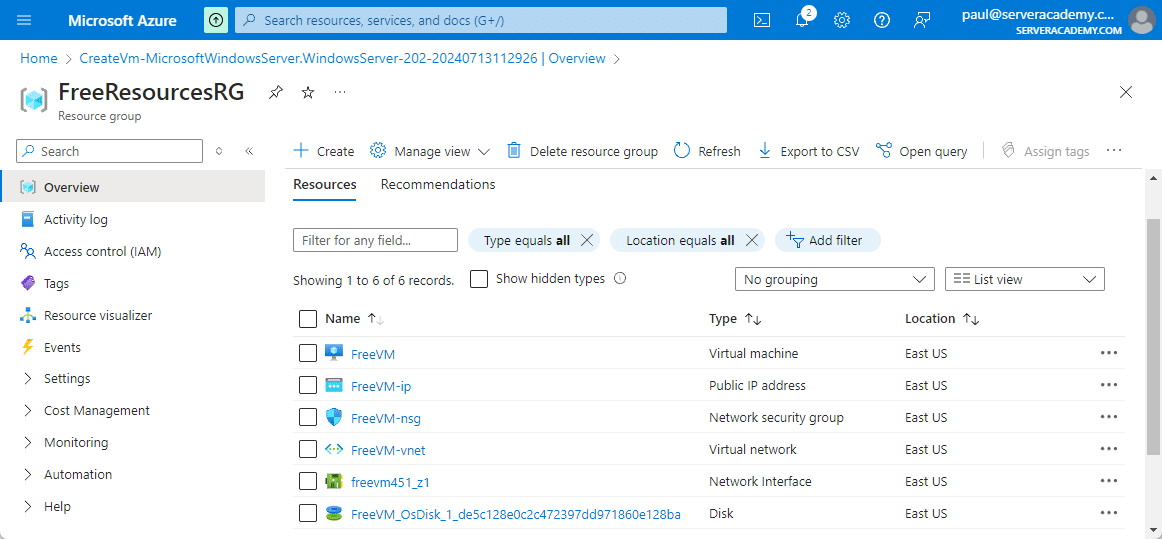Open more actions for the FreeVM row
This screenshot has width=1162, height=539.
1109,354
